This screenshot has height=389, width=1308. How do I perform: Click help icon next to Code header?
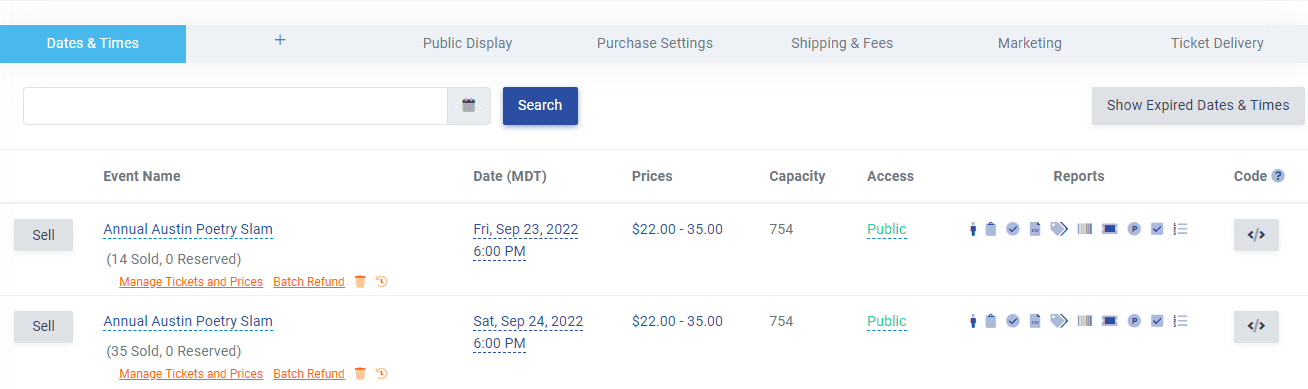[x=1278, y=176]
